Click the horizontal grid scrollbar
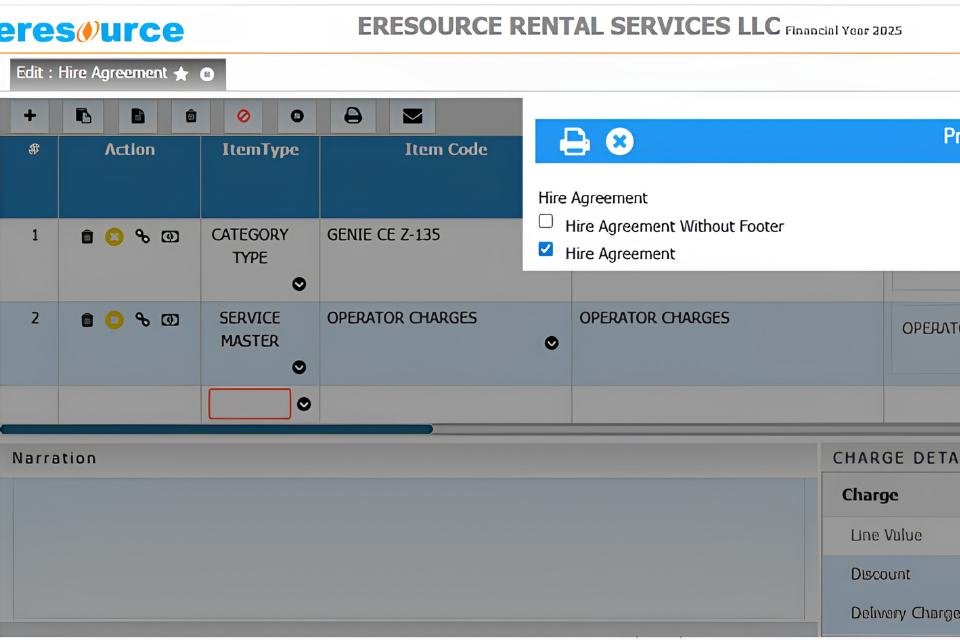The width and height of the screenshot is (960, 640). [217, 429]
